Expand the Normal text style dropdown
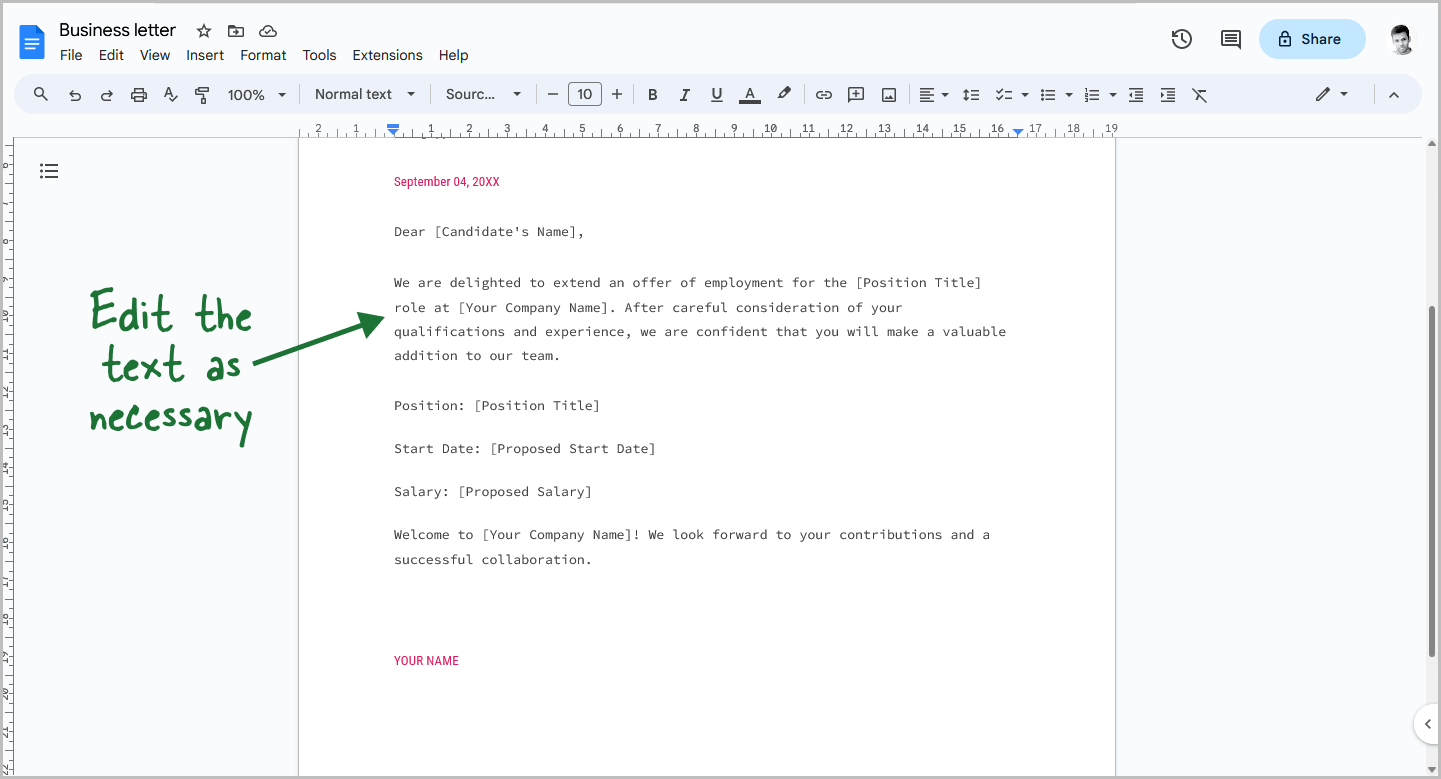1441x779 pixels. click(364, 94)
